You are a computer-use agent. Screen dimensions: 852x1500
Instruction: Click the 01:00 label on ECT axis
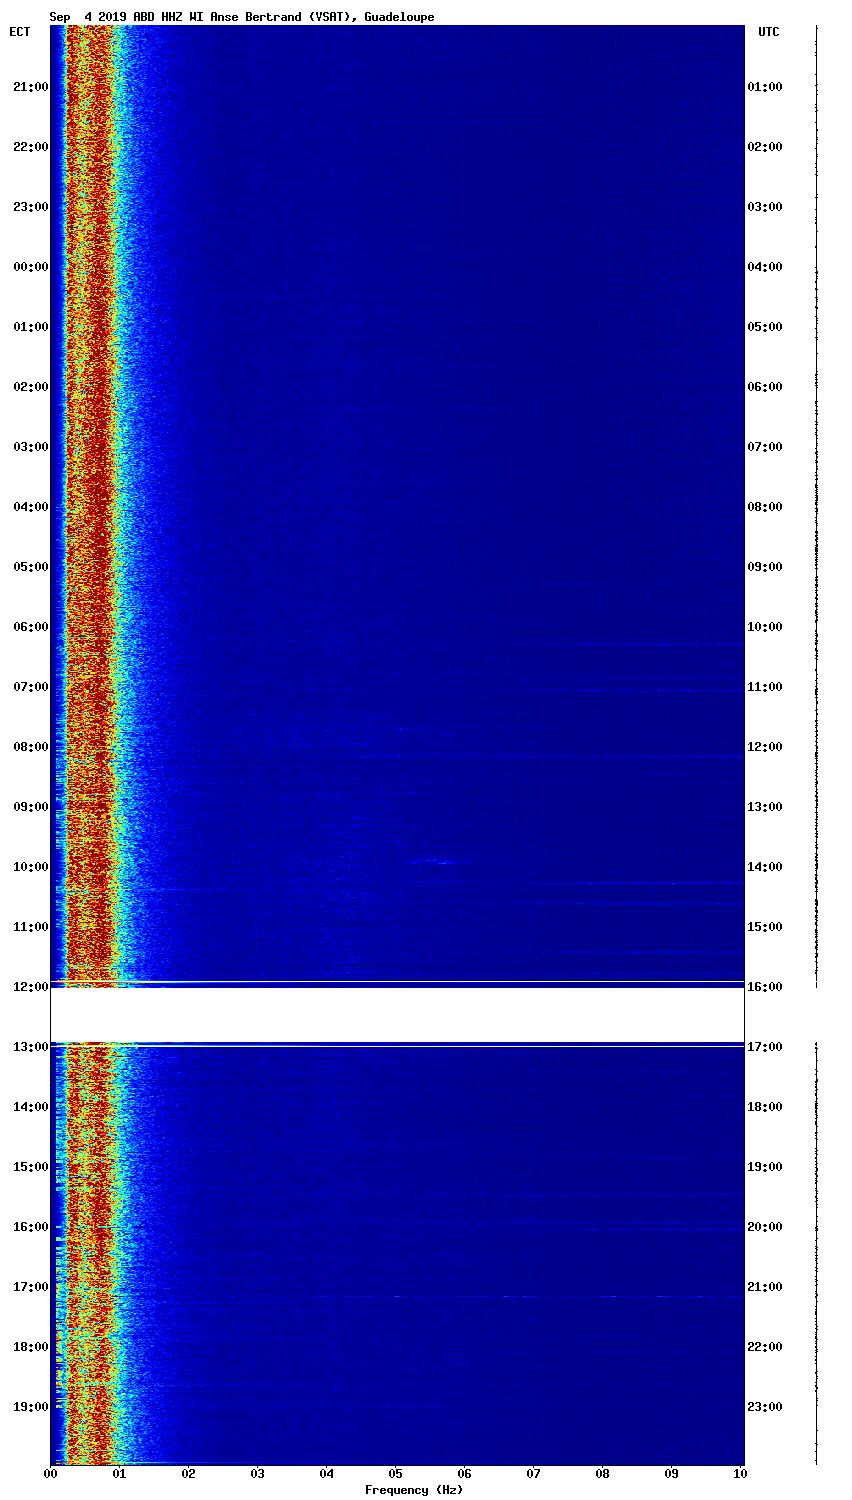point(30,327)
